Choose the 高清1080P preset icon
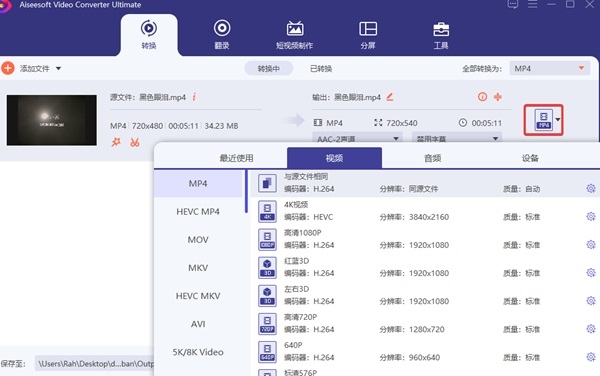600x376 pixels. (267, 239)
